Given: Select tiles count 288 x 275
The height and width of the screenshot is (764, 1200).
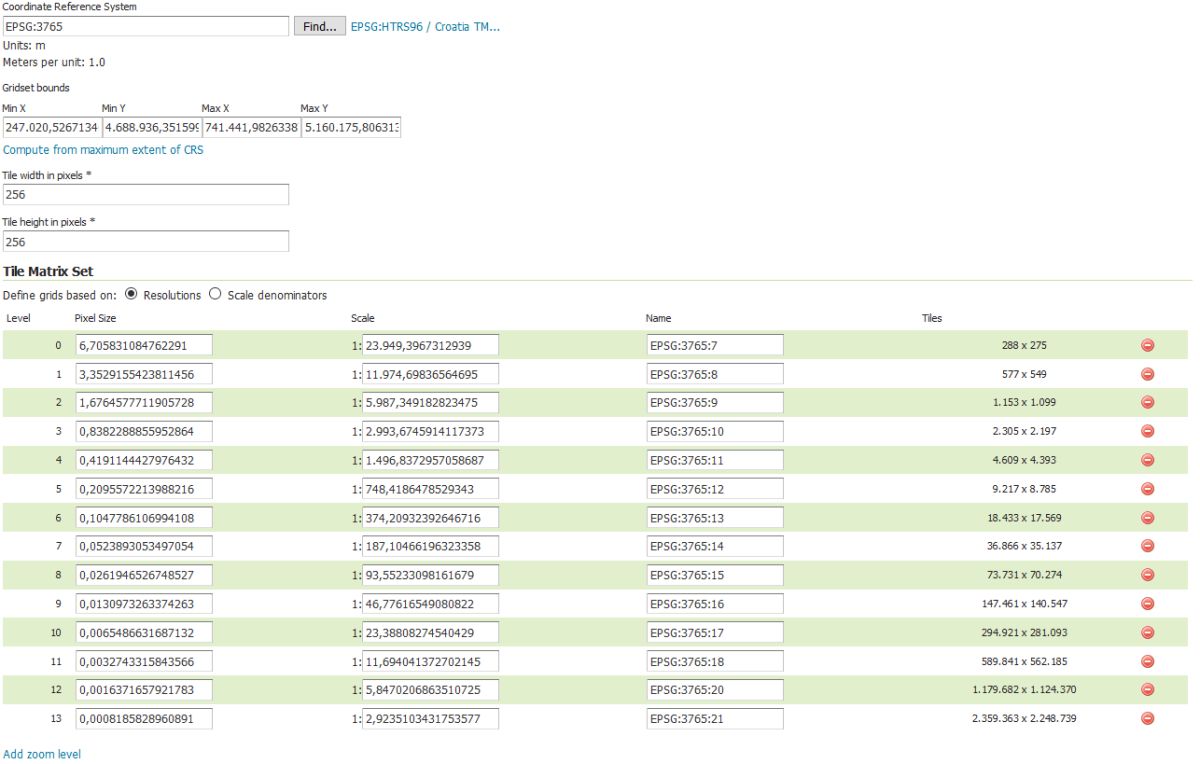Looking at the screenshot, I should [x=1024, y=345].
